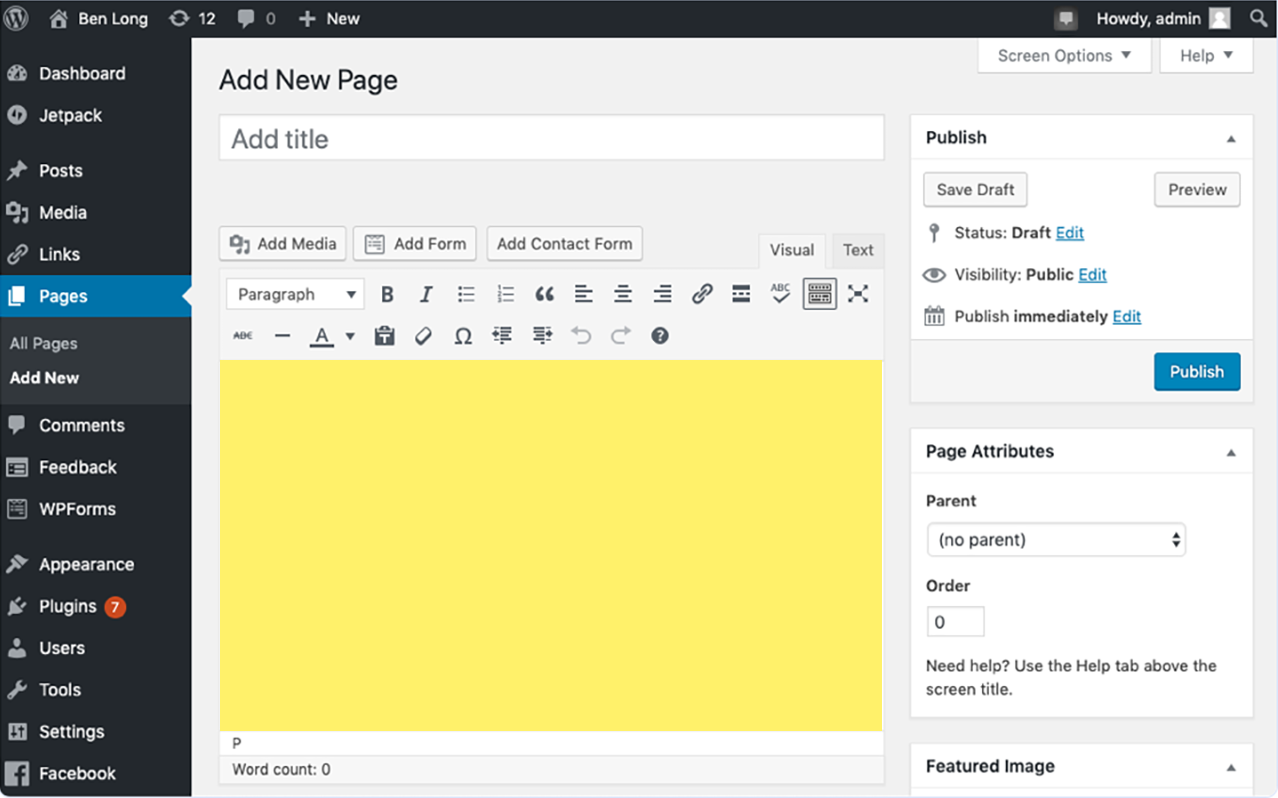Apply strikethrough formatting

(x=243, y=336)
